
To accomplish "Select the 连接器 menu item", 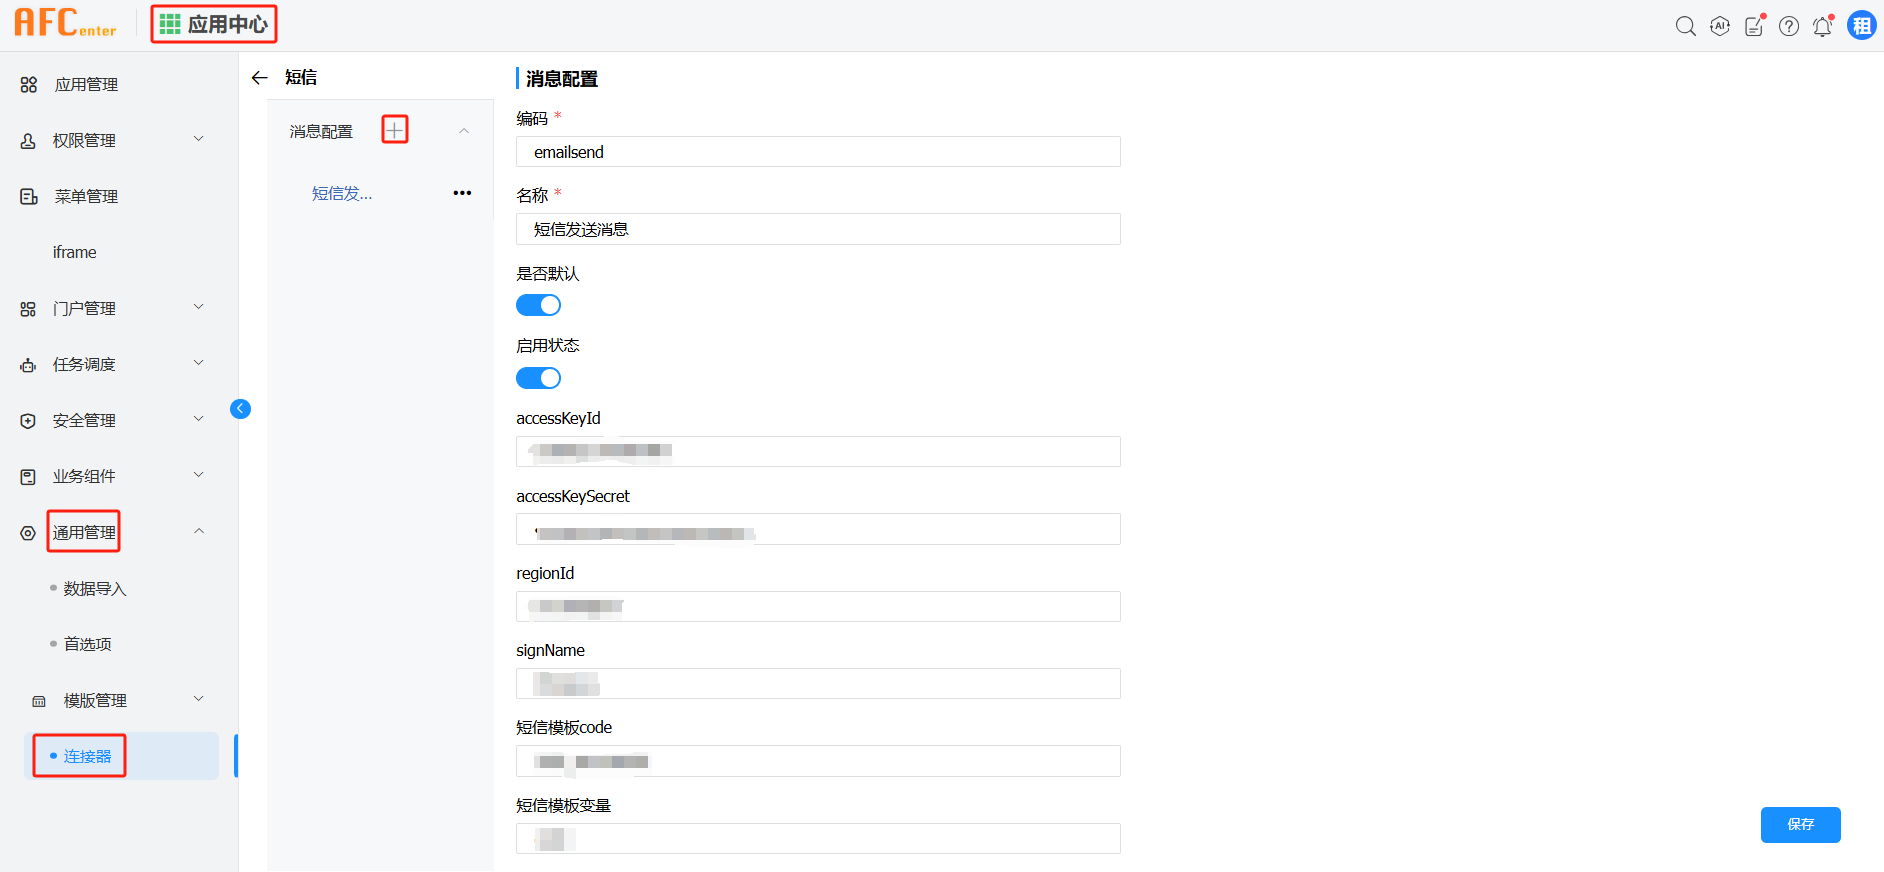I will 87,756.
